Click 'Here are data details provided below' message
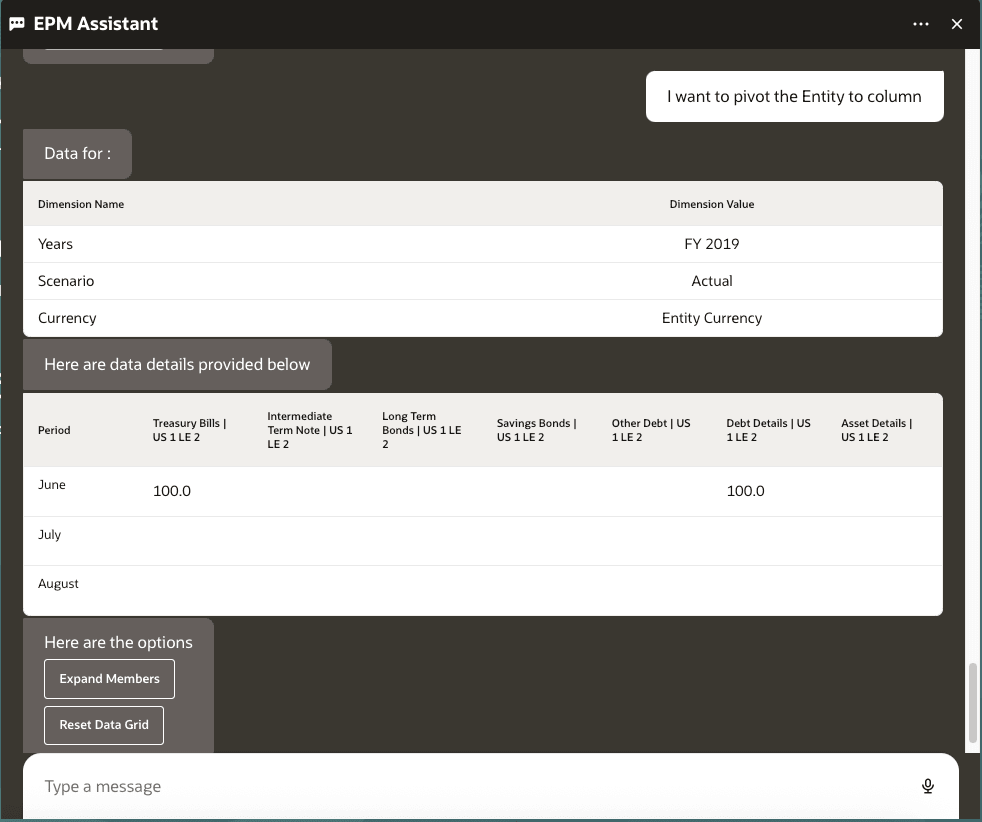The image size is (982, 822). pos(177,364)
